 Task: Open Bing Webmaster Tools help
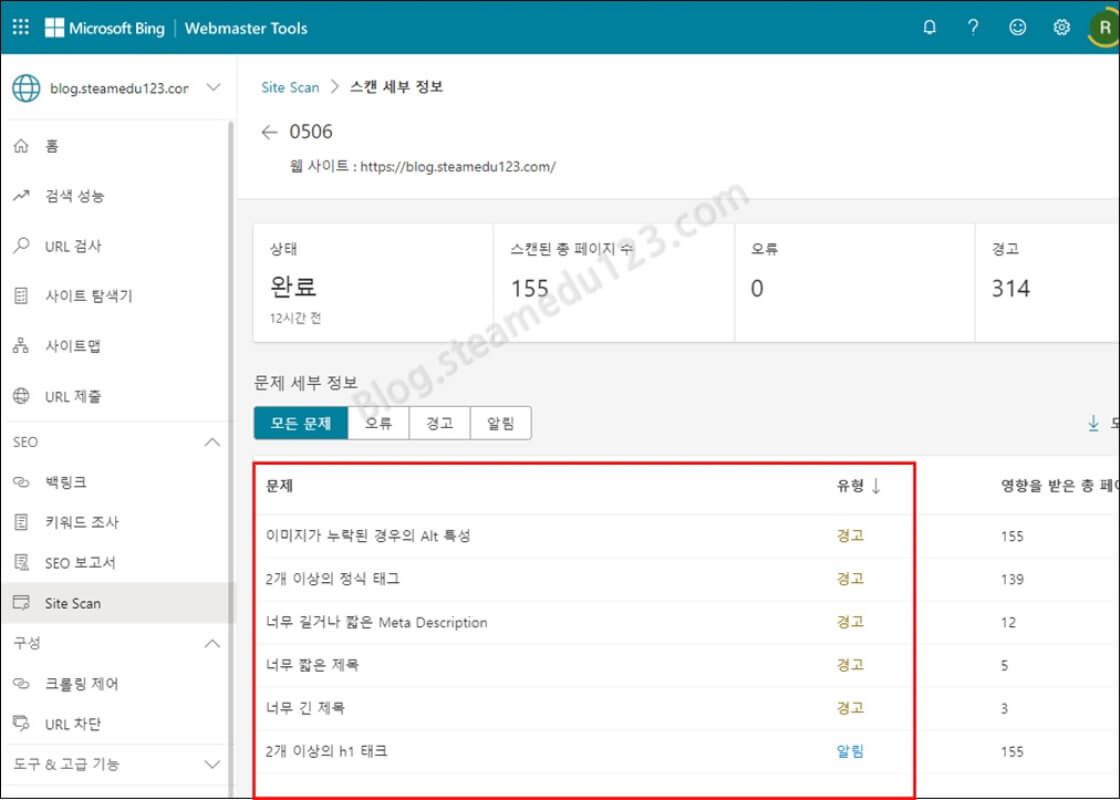click(973, 27)
